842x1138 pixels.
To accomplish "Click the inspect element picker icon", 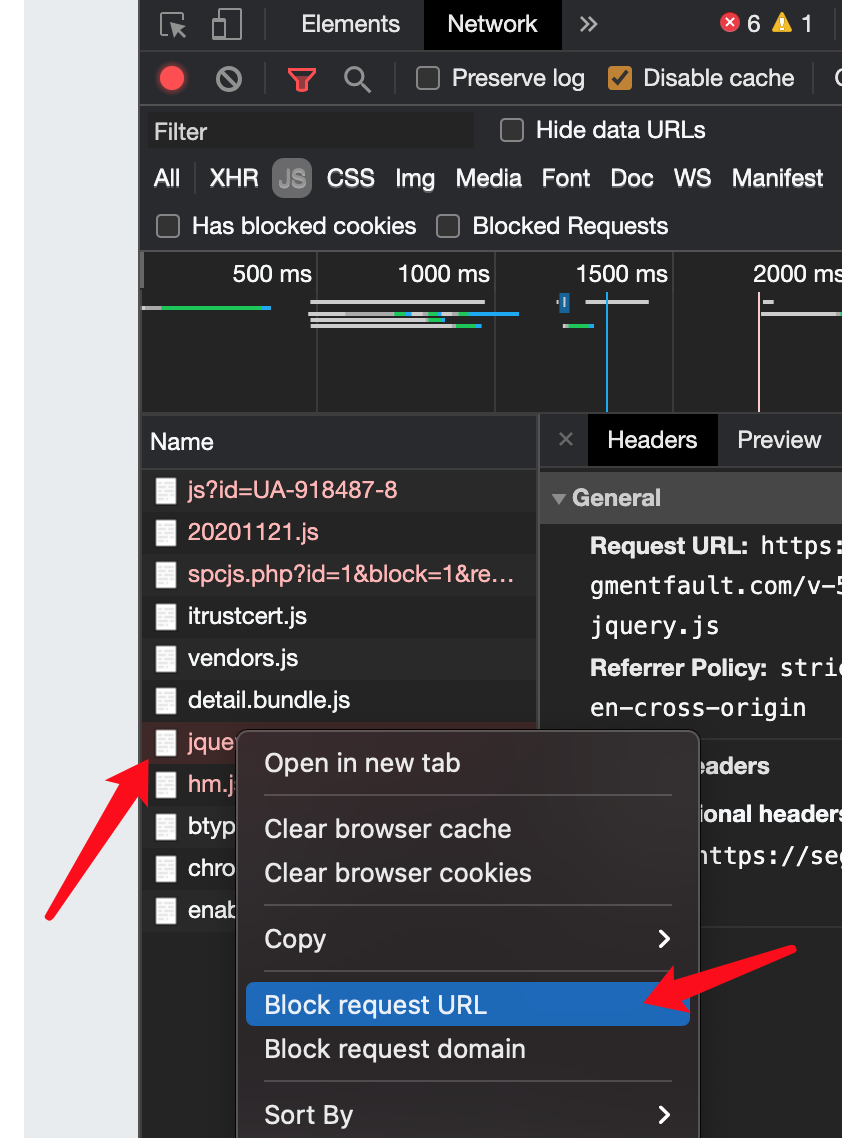I will 174,25.
